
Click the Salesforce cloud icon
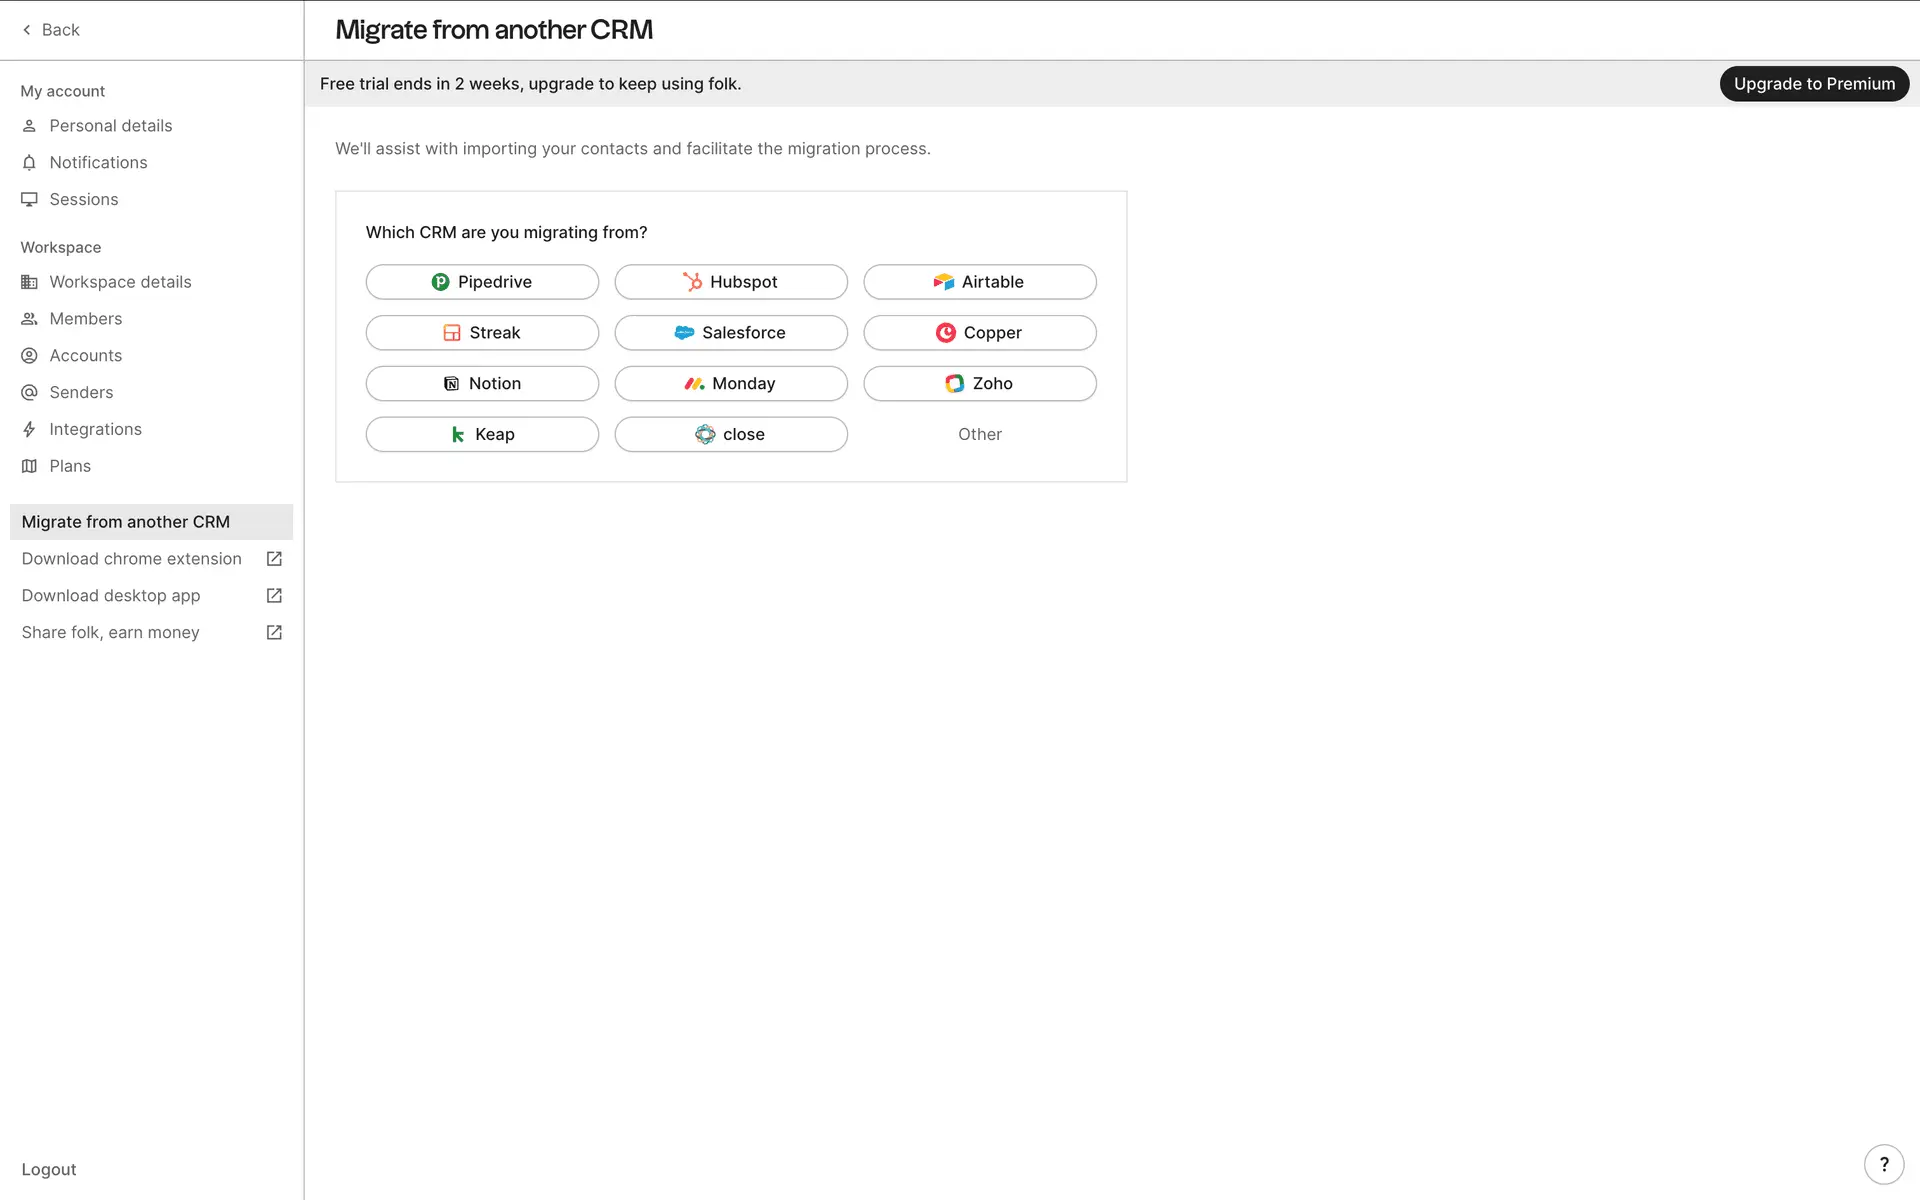coord(684,333)
